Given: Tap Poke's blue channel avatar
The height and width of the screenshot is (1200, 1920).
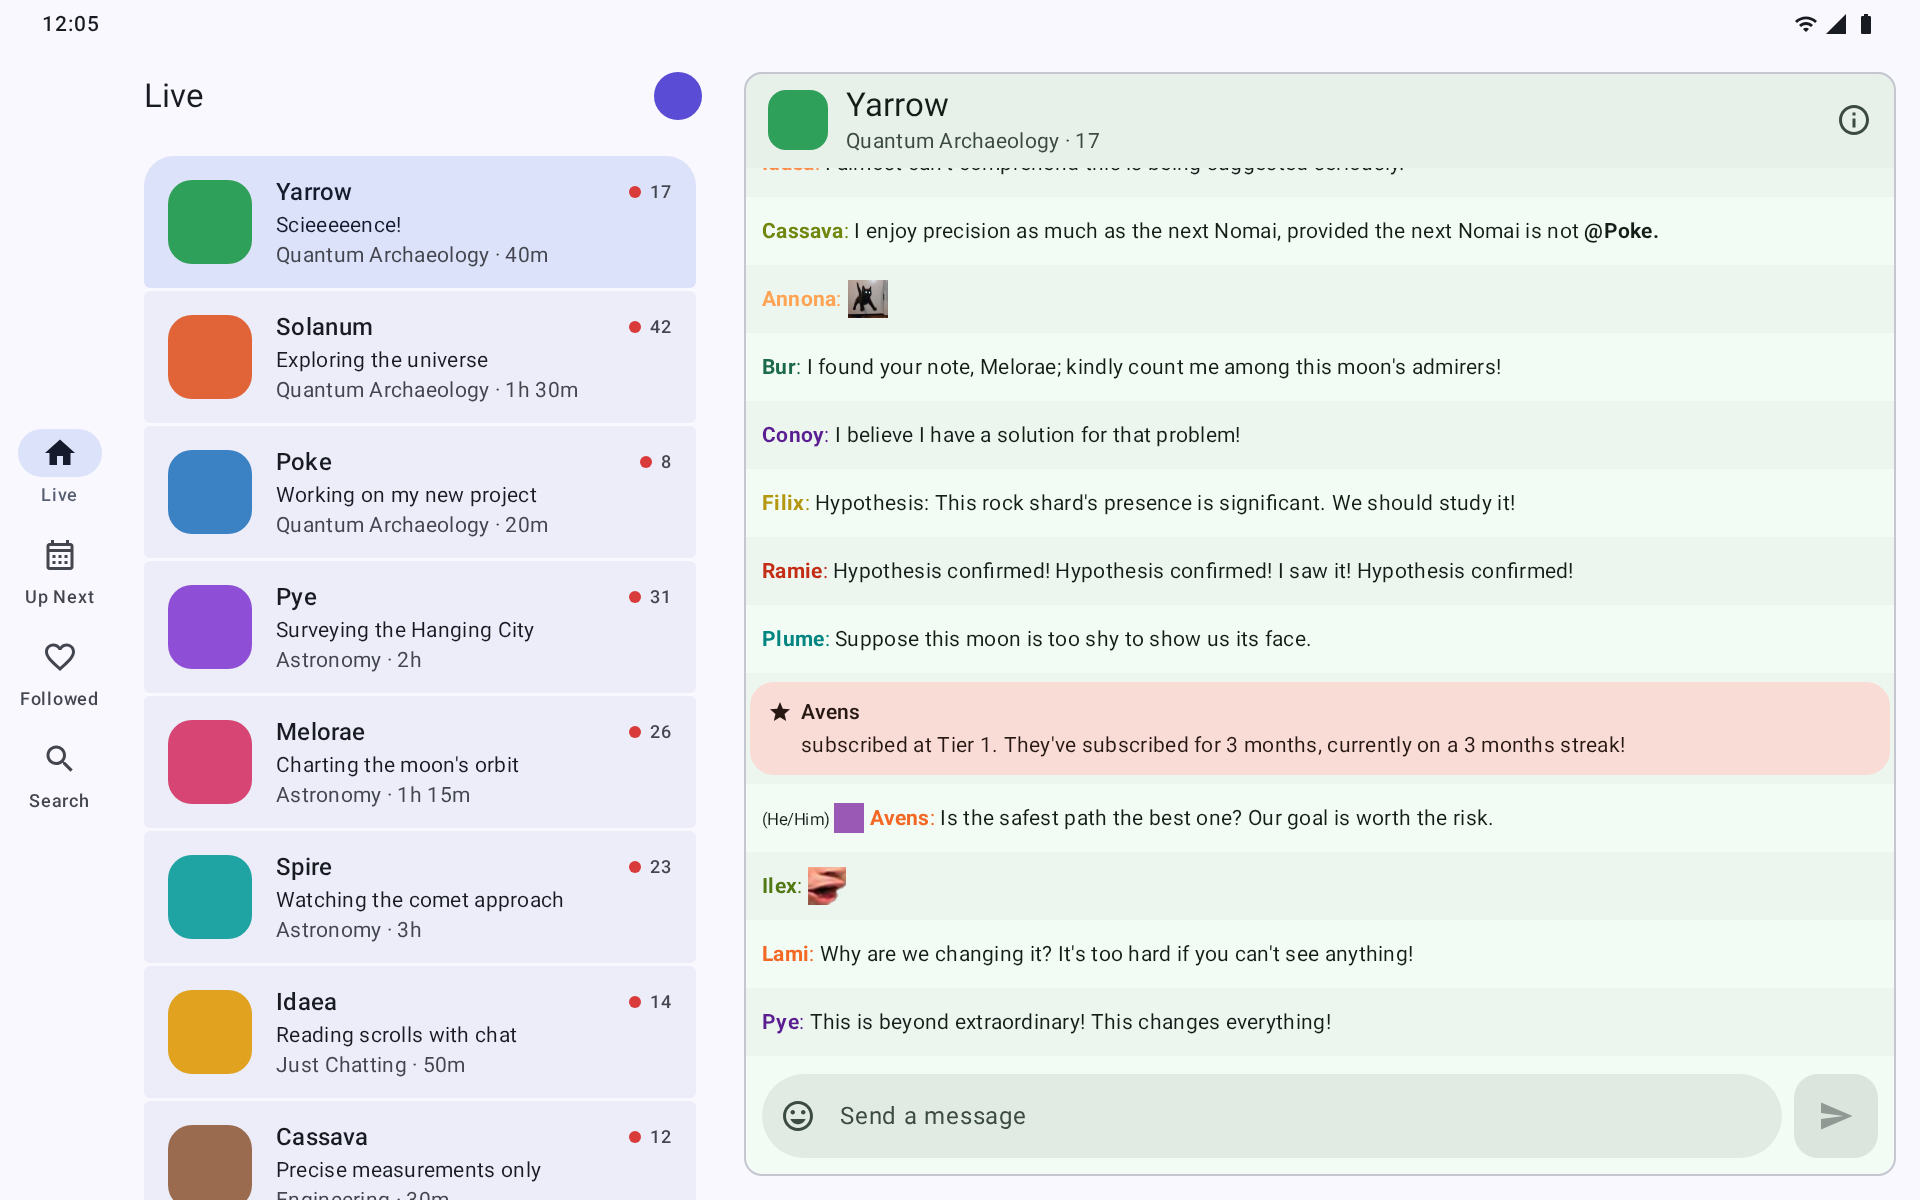Looking at the screenshot, I should pos(210,492).
